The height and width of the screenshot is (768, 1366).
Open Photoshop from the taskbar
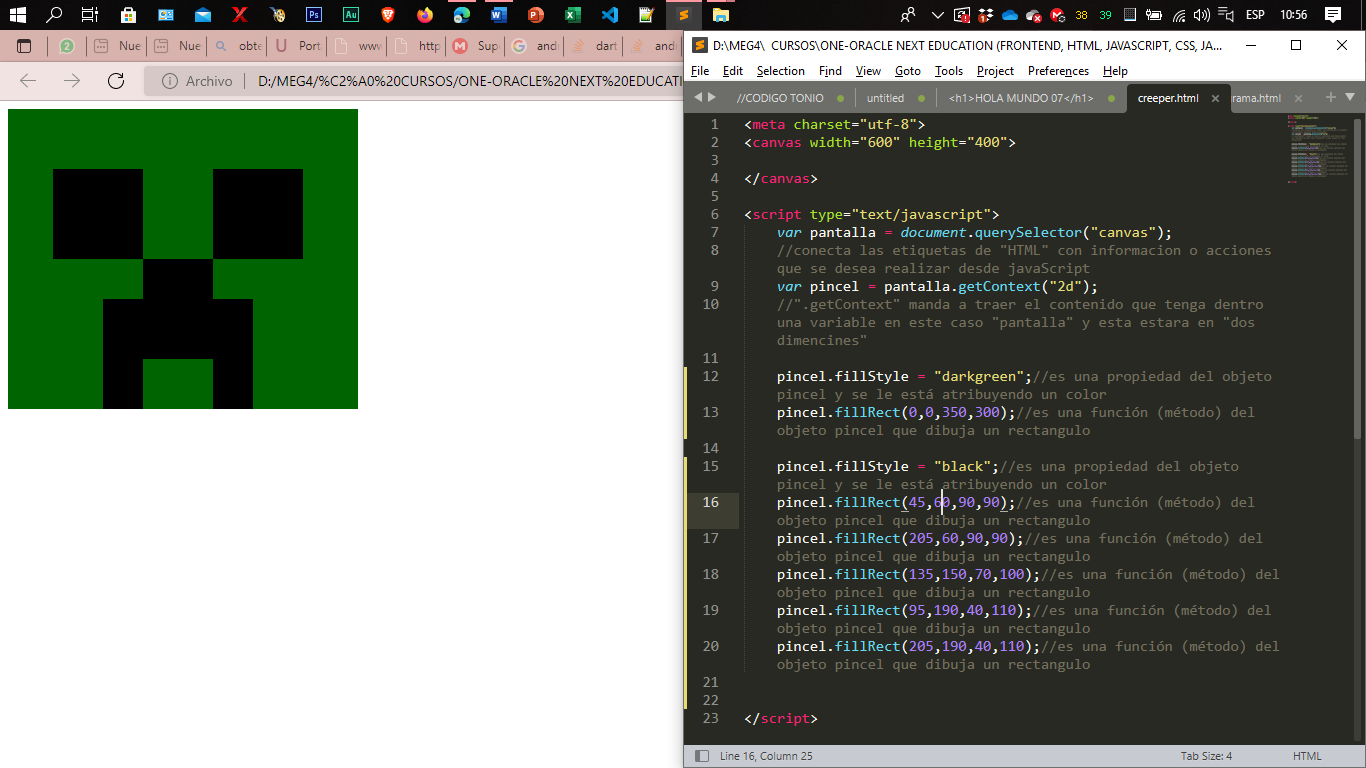click(313, 15)
